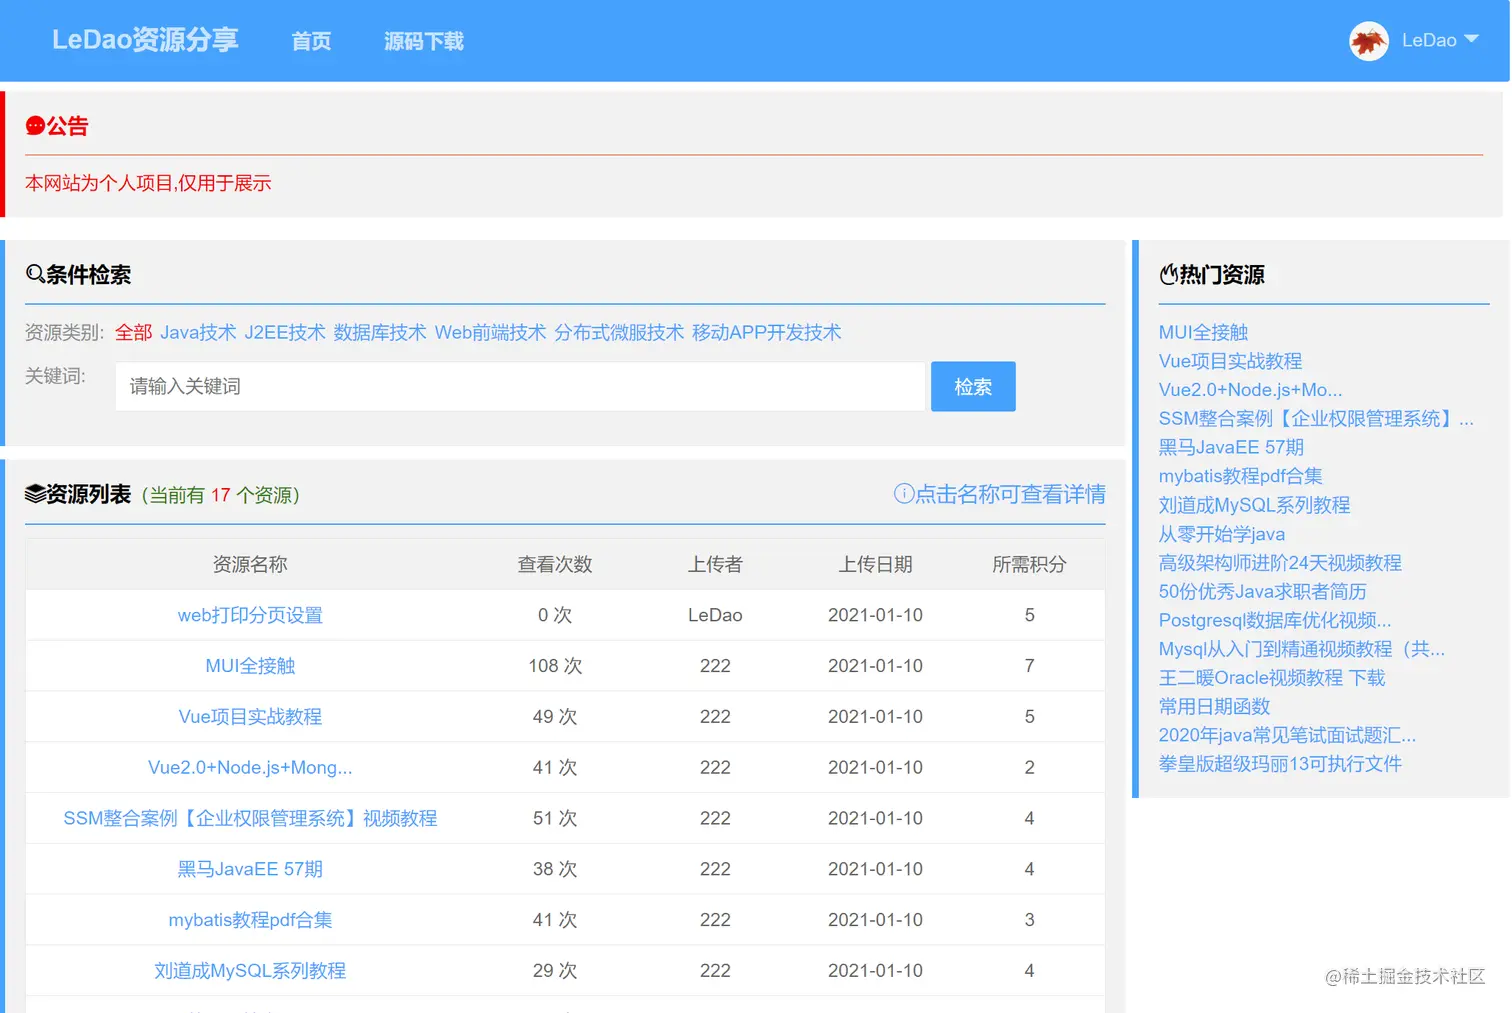Open the LeDao user dropdown arrow
Screen dimensions: 1512x1013
1471,39
